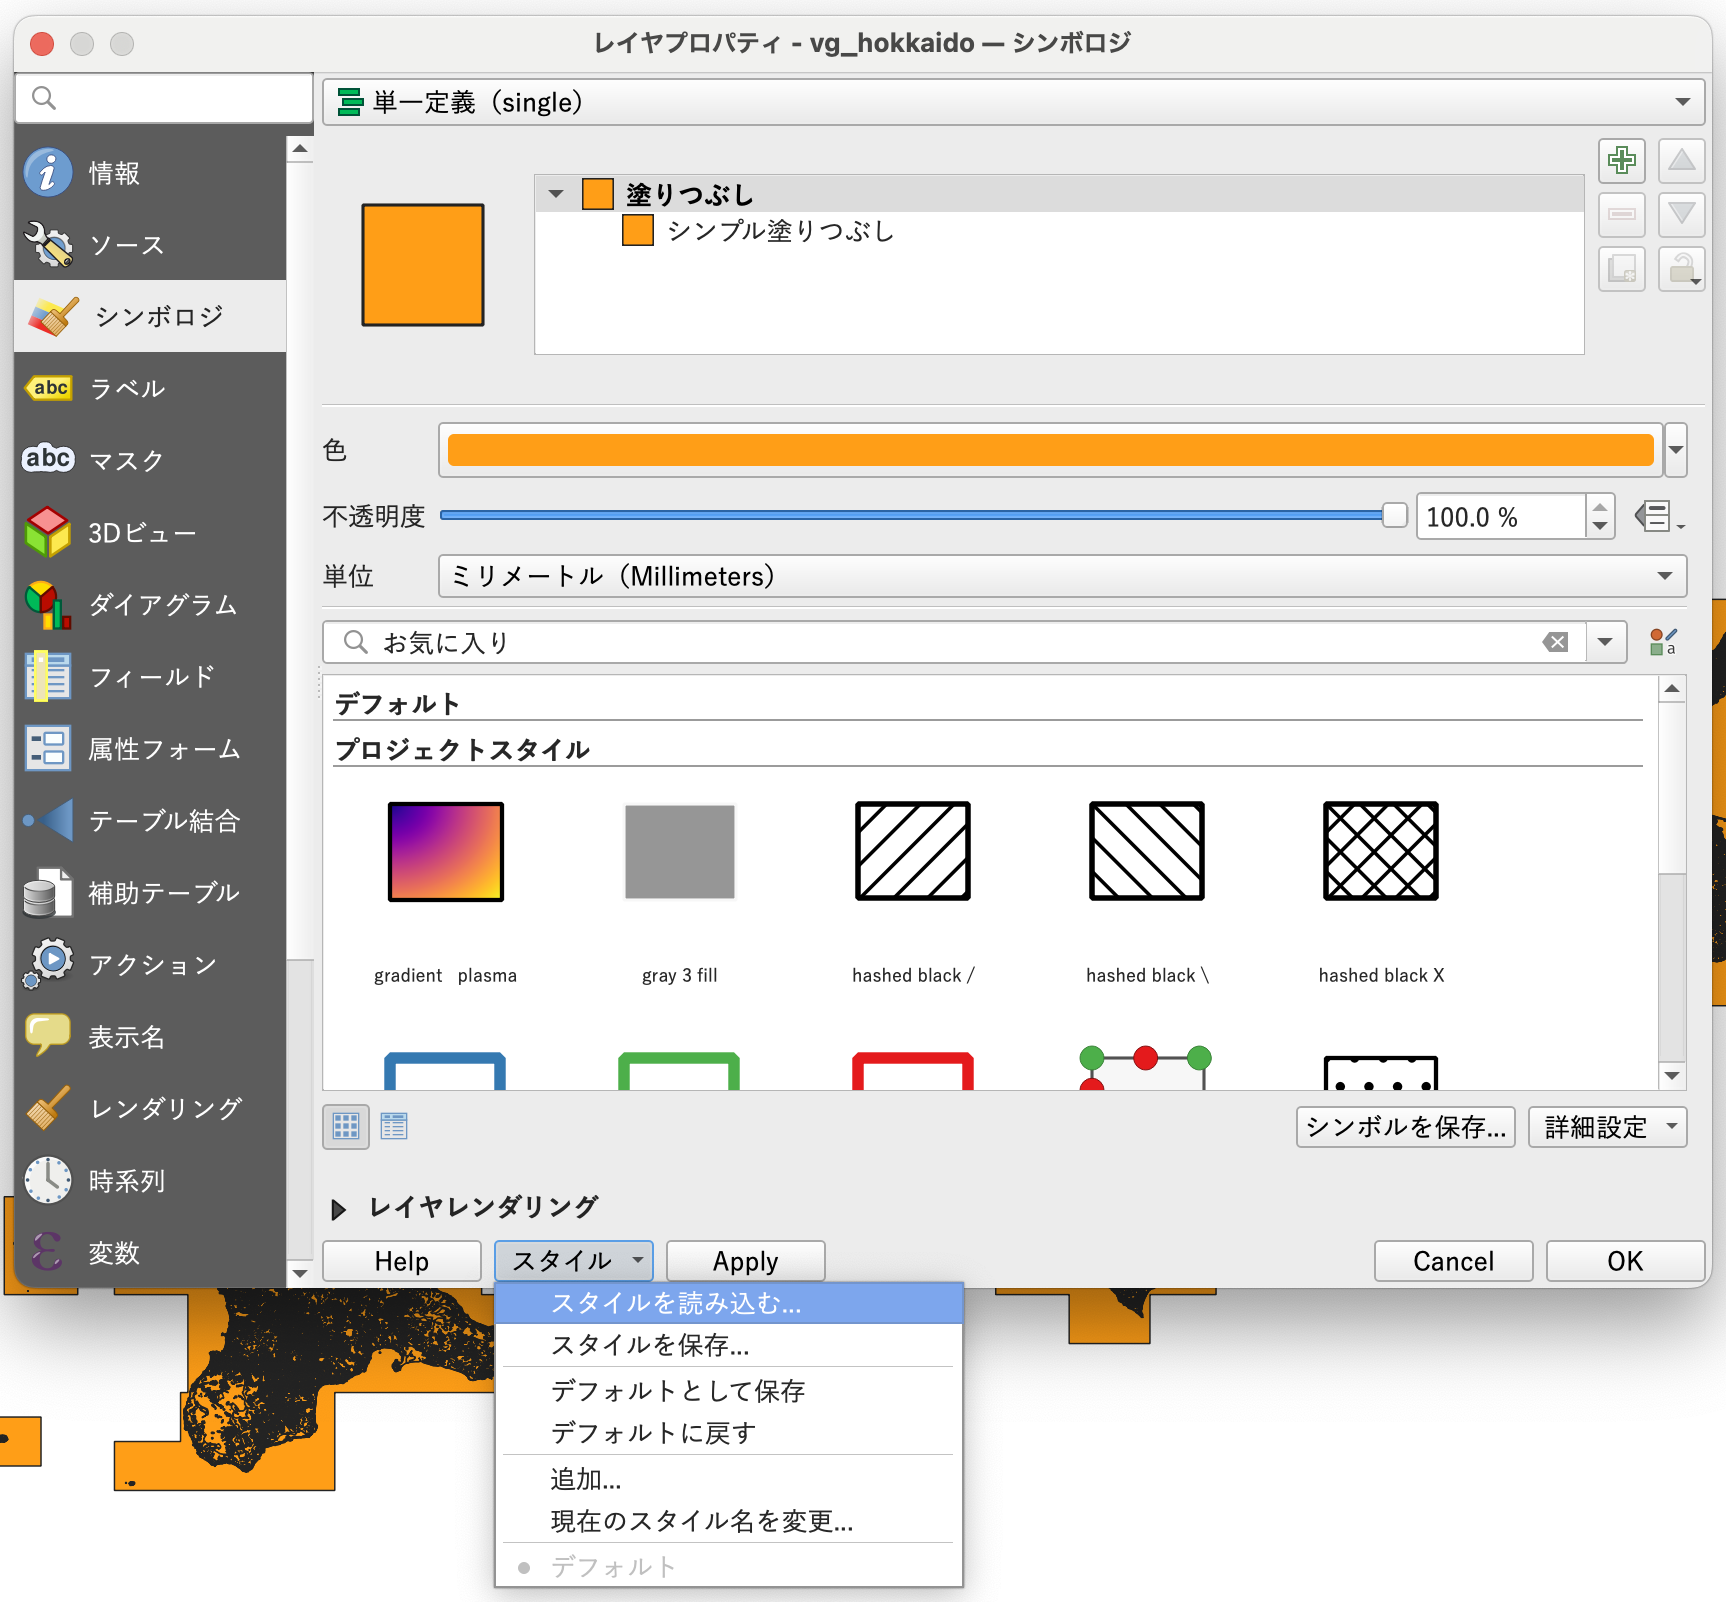
Task: Select the 時系列 (Temporal) panel
Action: [125, 1179]
